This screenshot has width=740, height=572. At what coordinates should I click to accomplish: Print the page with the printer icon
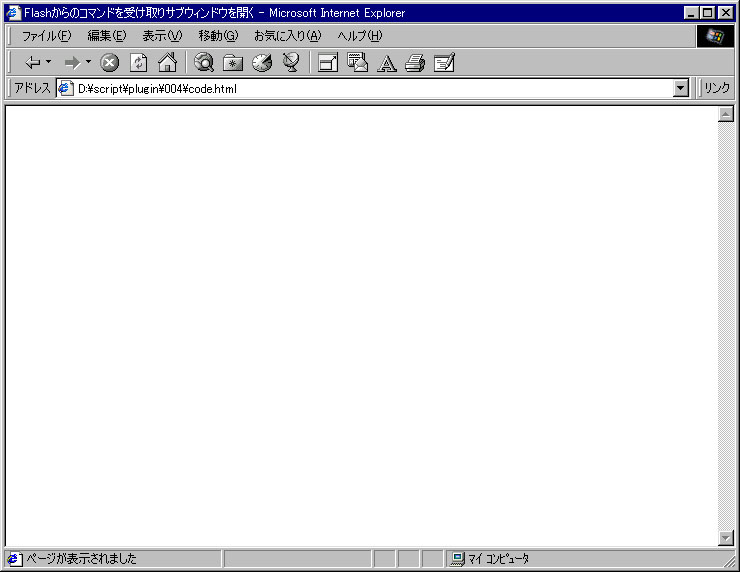click(x=415, y=63)
